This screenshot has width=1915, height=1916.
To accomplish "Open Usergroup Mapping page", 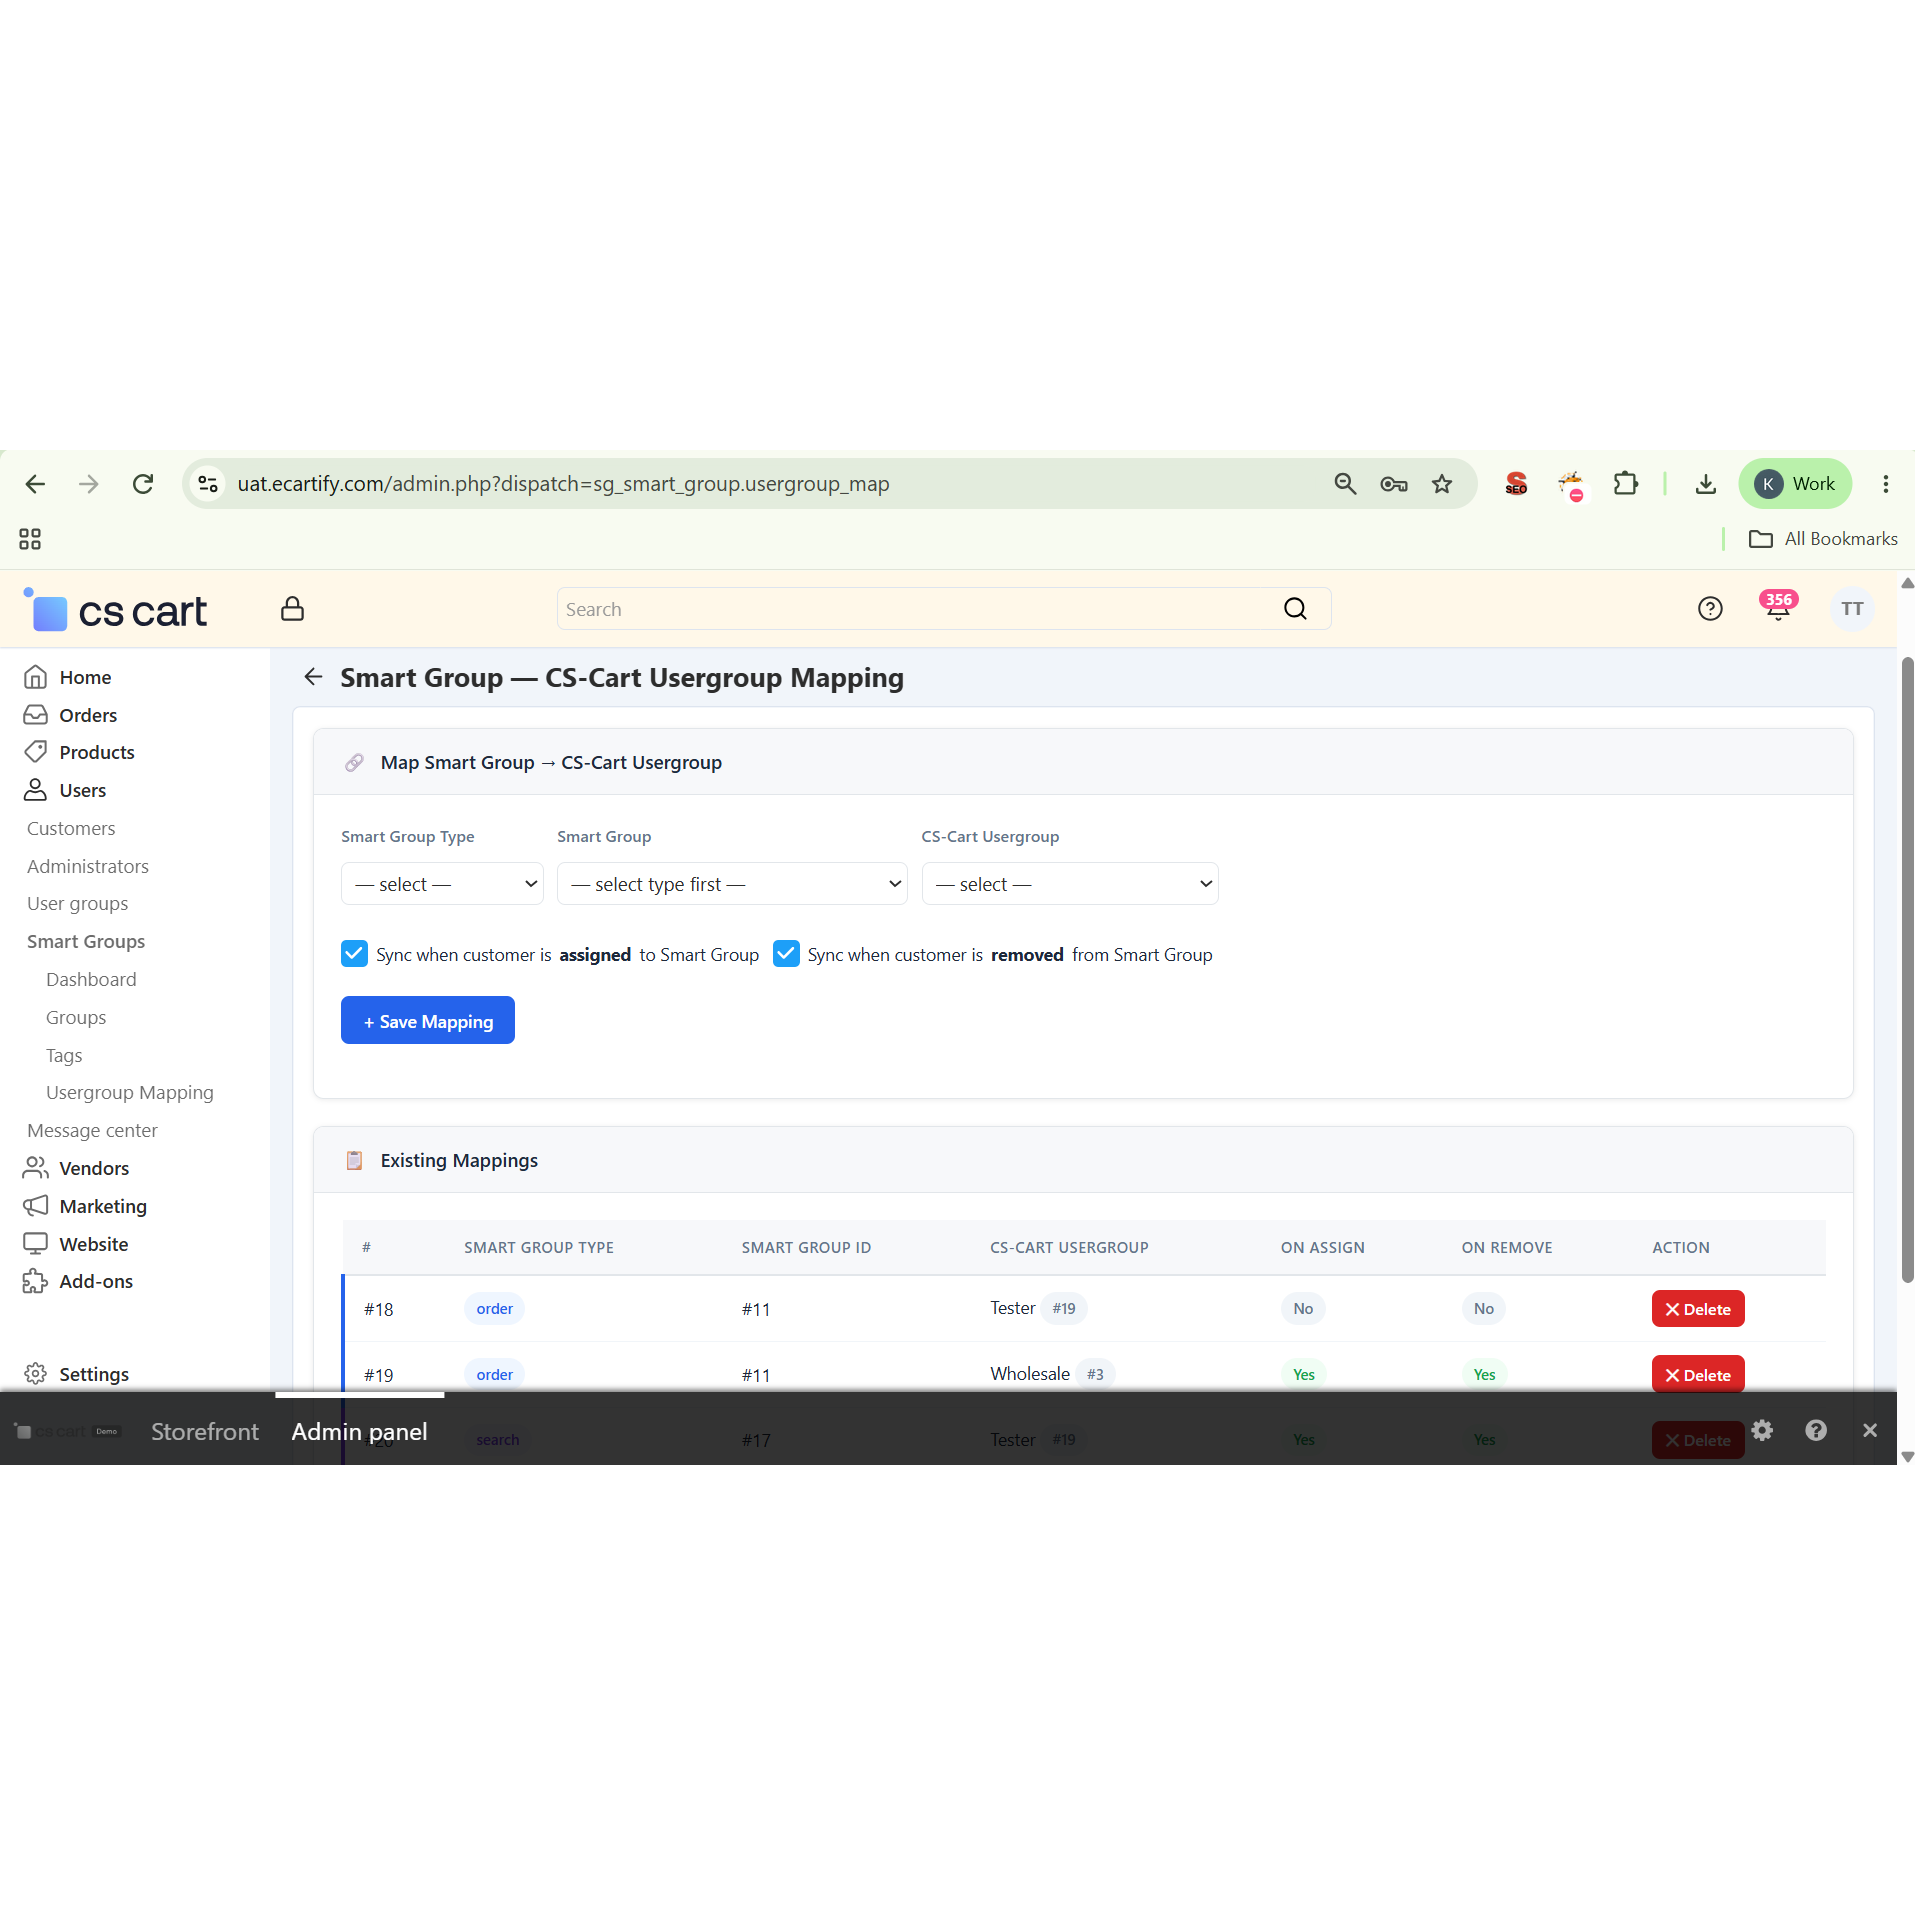I will pos(130,1092).
